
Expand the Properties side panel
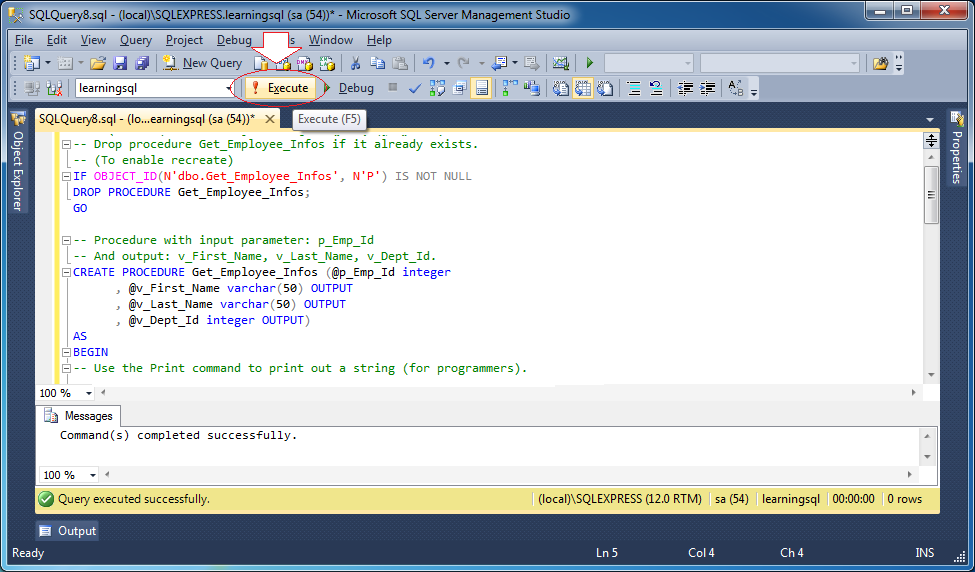(956, 147)
